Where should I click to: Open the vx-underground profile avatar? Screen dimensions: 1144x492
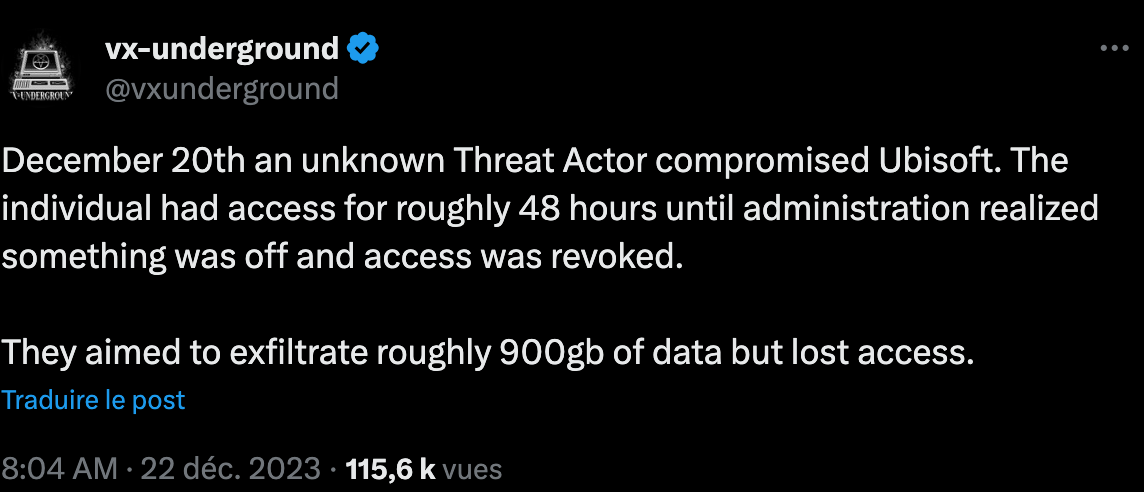pyautogui.click(x=41, y=67)
